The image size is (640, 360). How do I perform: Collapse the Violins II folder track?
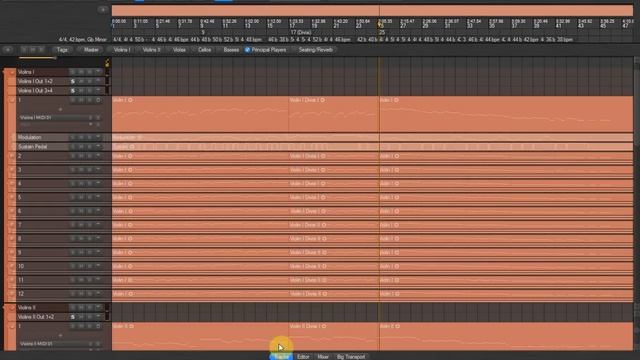[x=12, y=308]
